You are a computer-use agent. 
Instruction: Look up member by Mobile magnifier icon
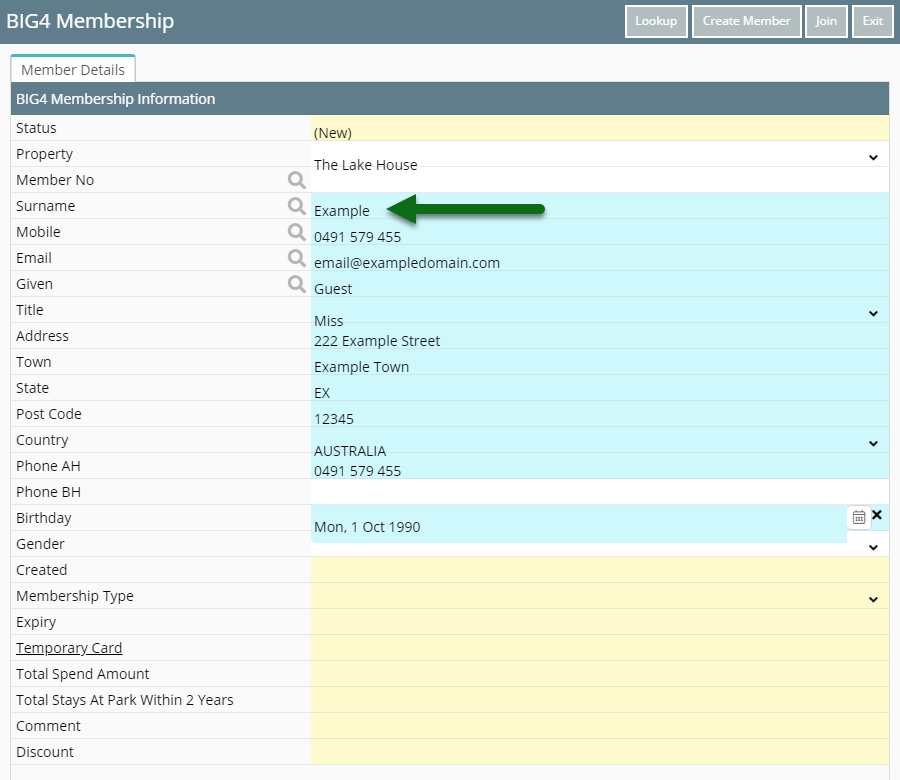coord(296,232)
